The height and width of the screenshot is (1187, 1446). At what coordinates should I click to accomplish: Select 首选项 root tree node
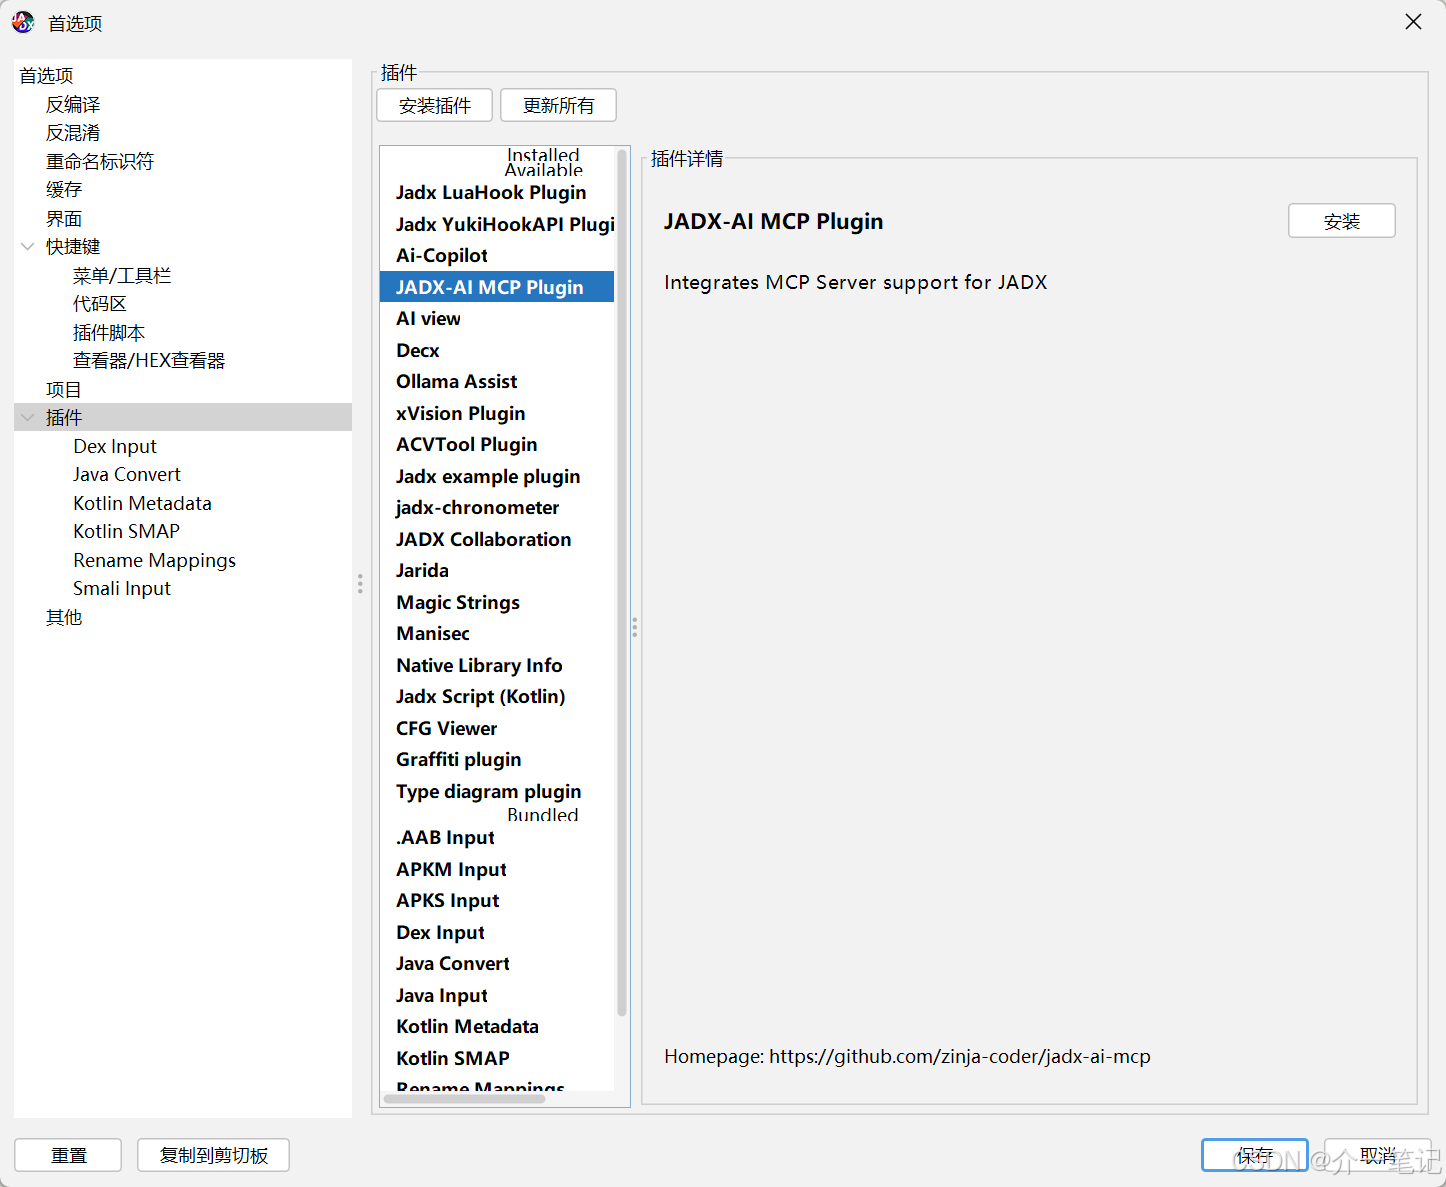click(46, 75)
